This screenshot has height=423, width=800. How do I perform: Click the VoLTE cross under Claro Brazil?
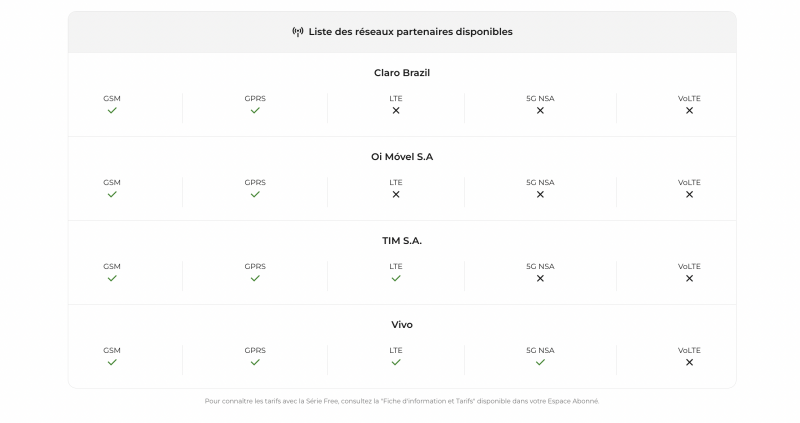[689, 110]
